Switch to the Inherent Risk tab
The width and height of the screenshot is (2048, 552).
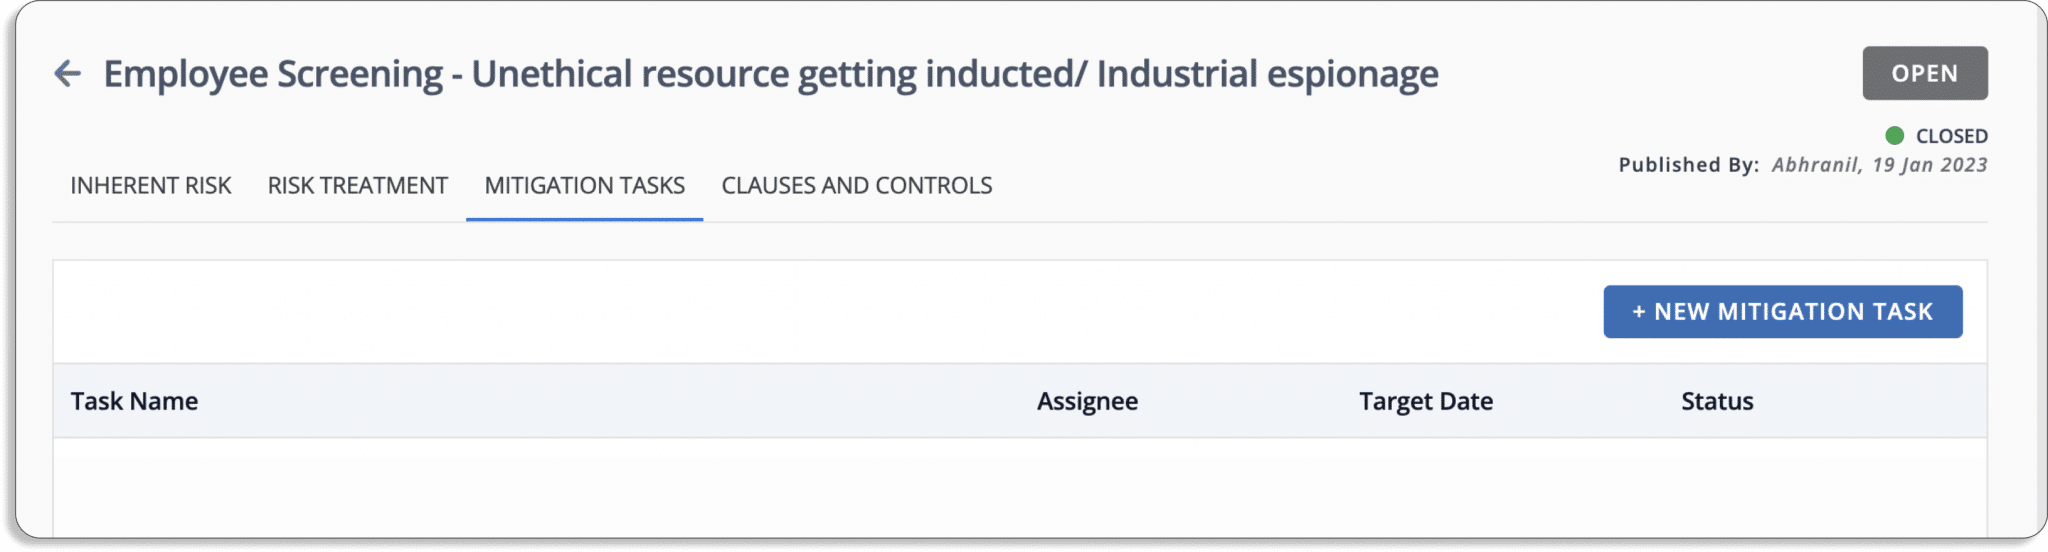pyautogui.click(x=150, y=185)
